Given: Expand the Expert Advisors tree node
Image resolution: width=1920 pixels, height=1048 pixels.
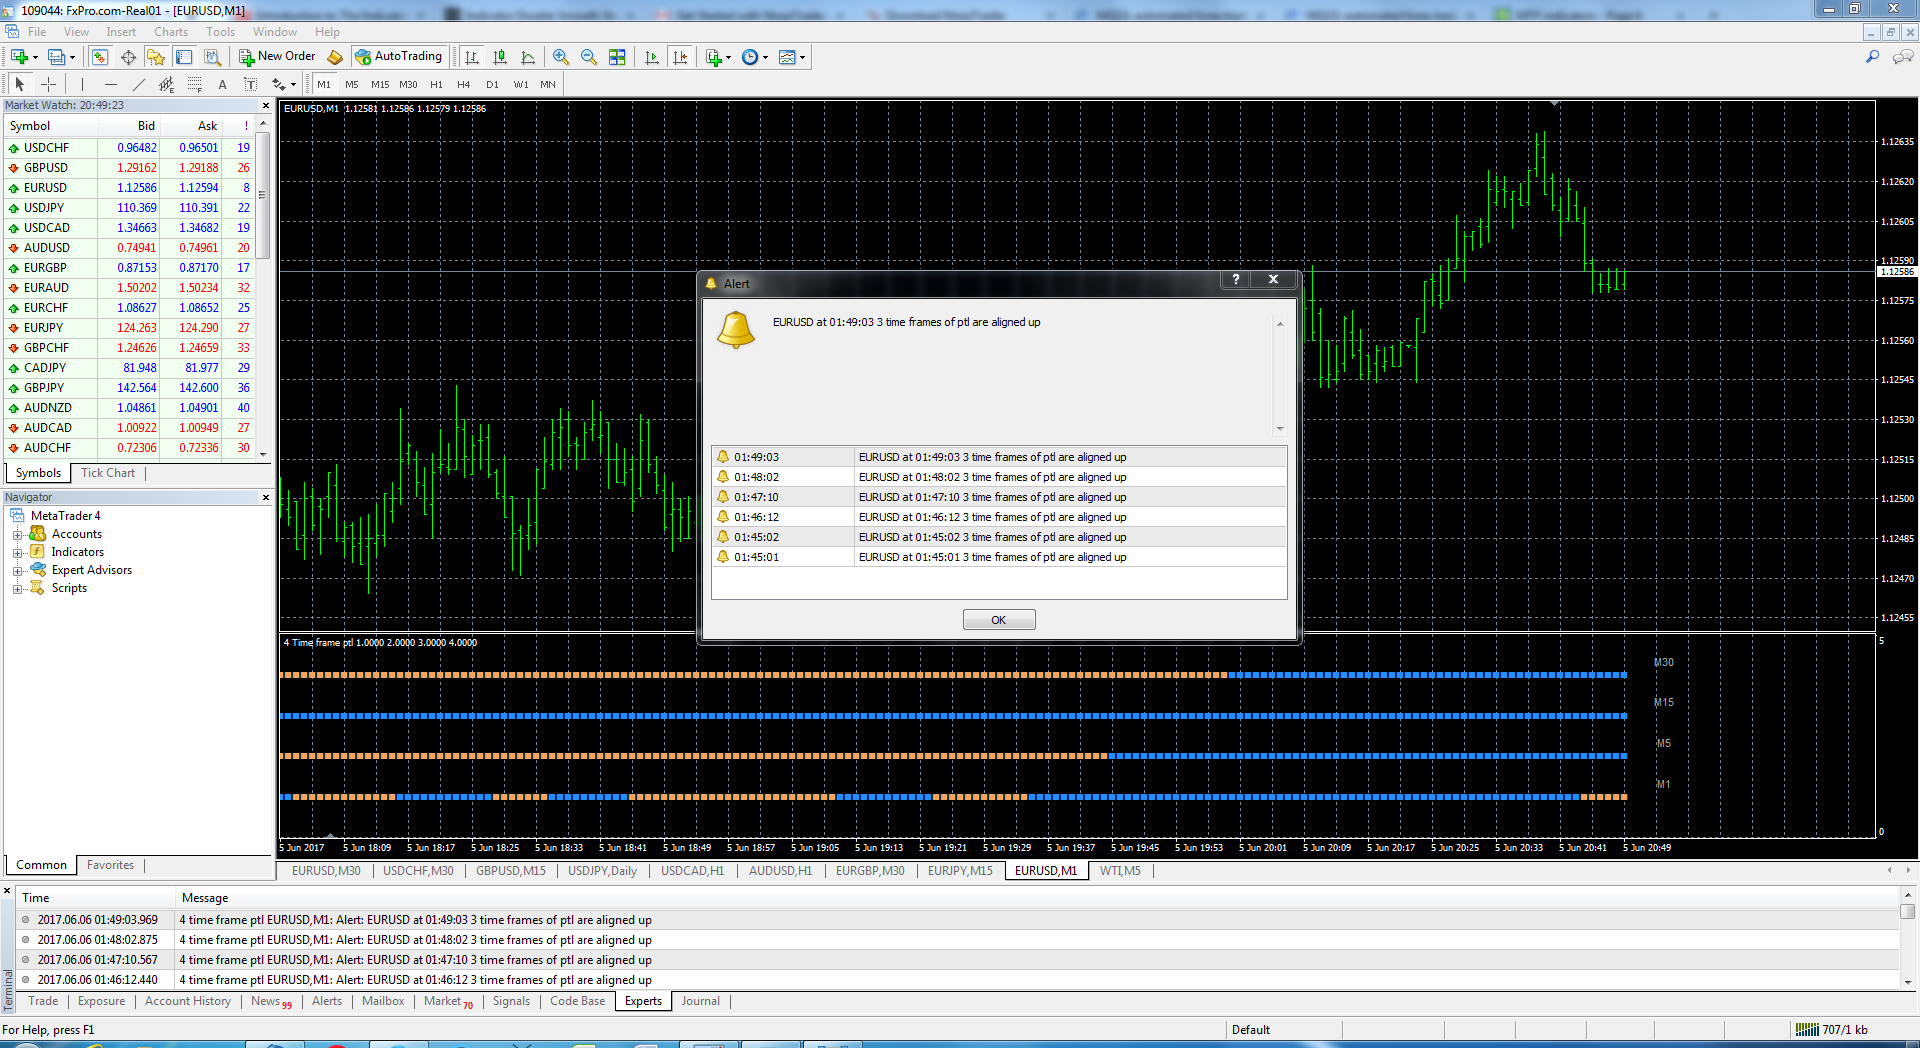Looking at the screenshot, I should click(x=17, y=571).
